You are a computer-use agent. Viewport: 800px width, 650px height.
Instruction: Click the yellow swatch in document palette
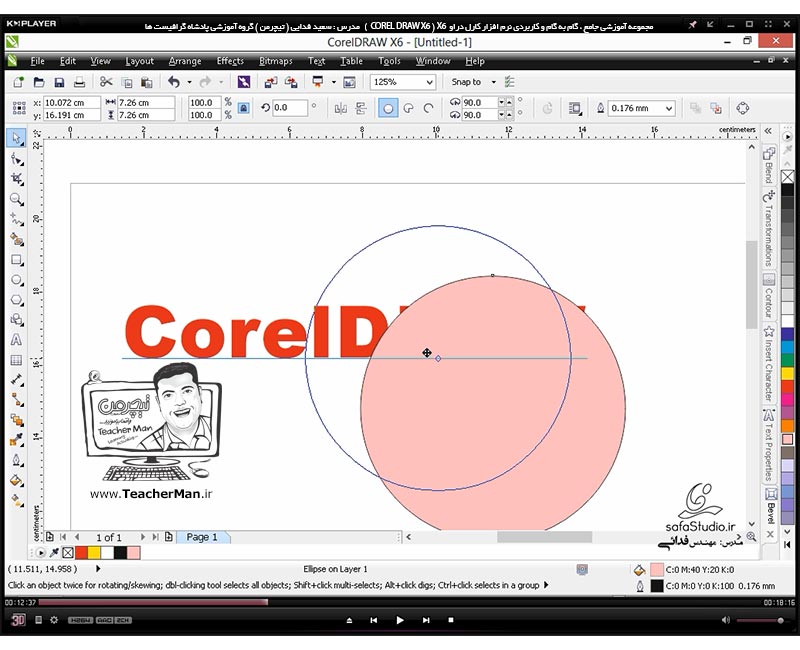94,553
